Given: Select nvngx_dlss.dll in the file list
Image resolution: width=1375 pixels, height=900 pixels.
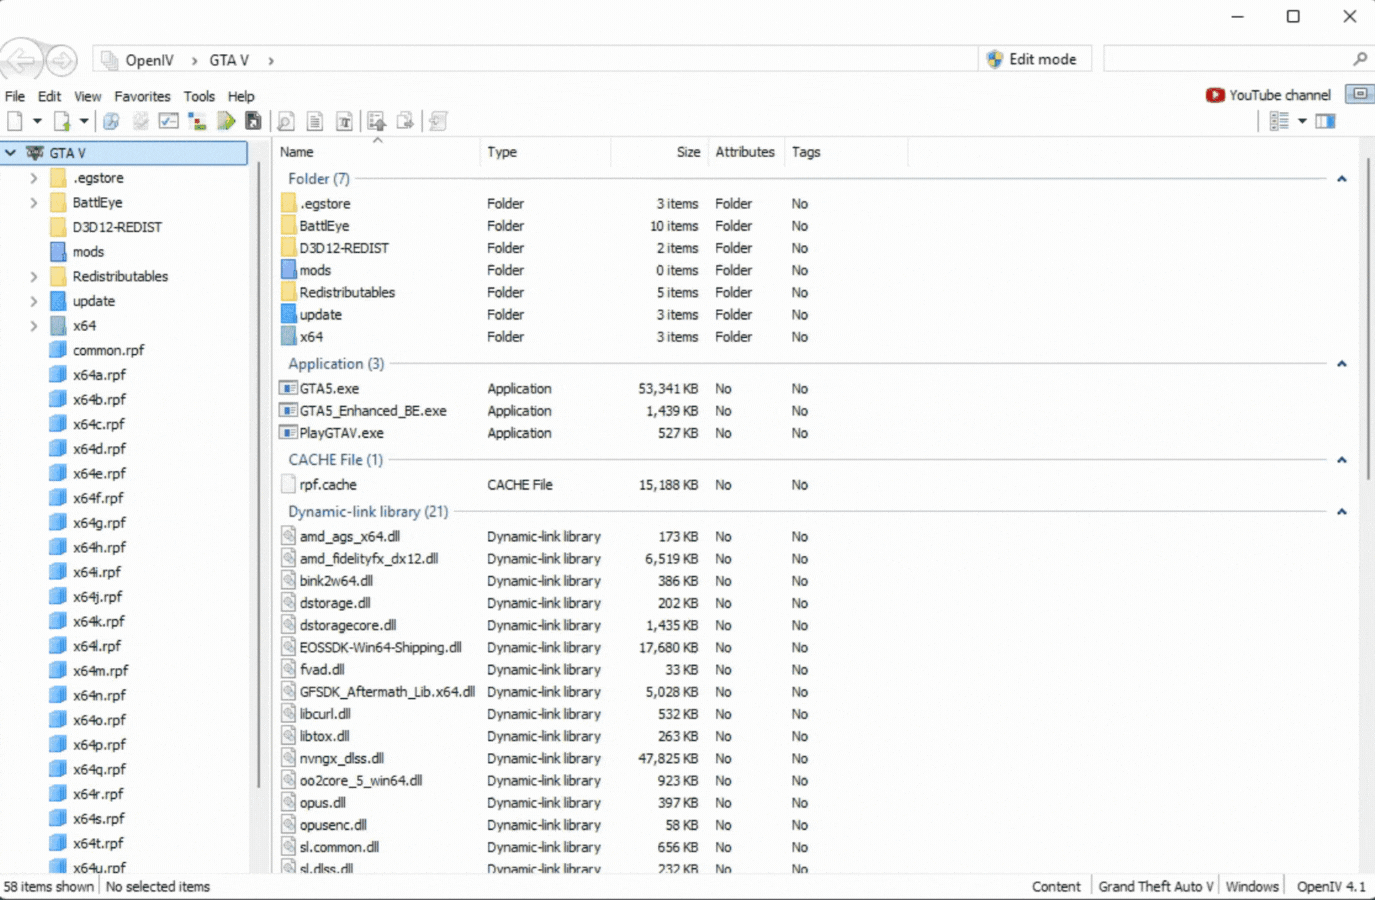Looking at the screenshot, I should 341,758.
